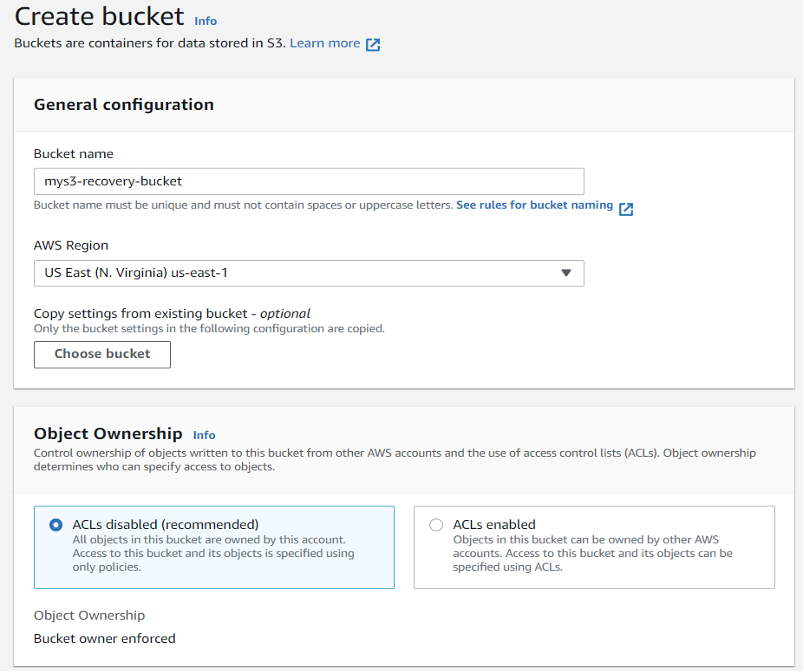Click Info beside the Object Ownership heading
This screenshot has height=672, width=804.
tap(204, 434)
